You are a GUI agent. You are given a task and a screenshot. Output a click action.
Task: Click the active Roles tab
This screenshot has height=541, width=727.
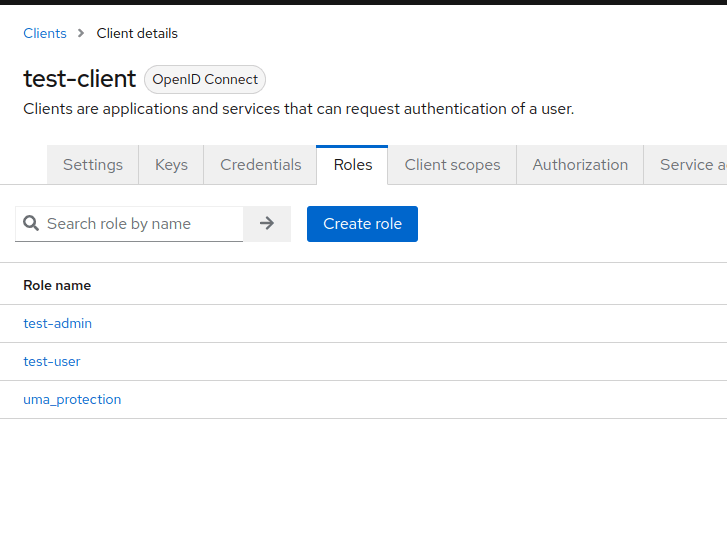pos(352,165)
